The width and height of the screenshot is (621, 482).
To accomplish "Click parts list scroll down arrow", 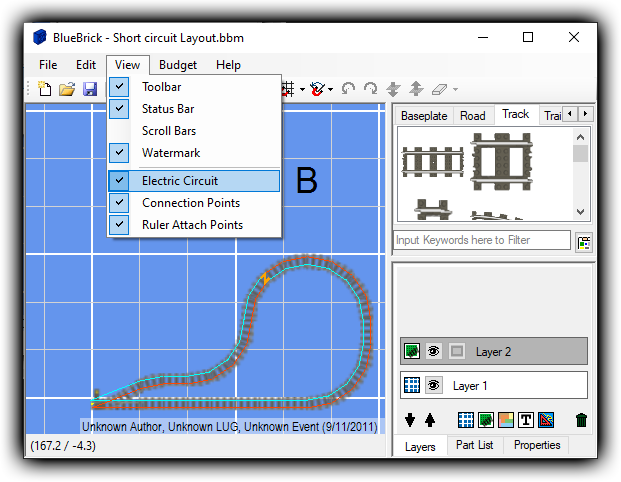I will (580, 211).
